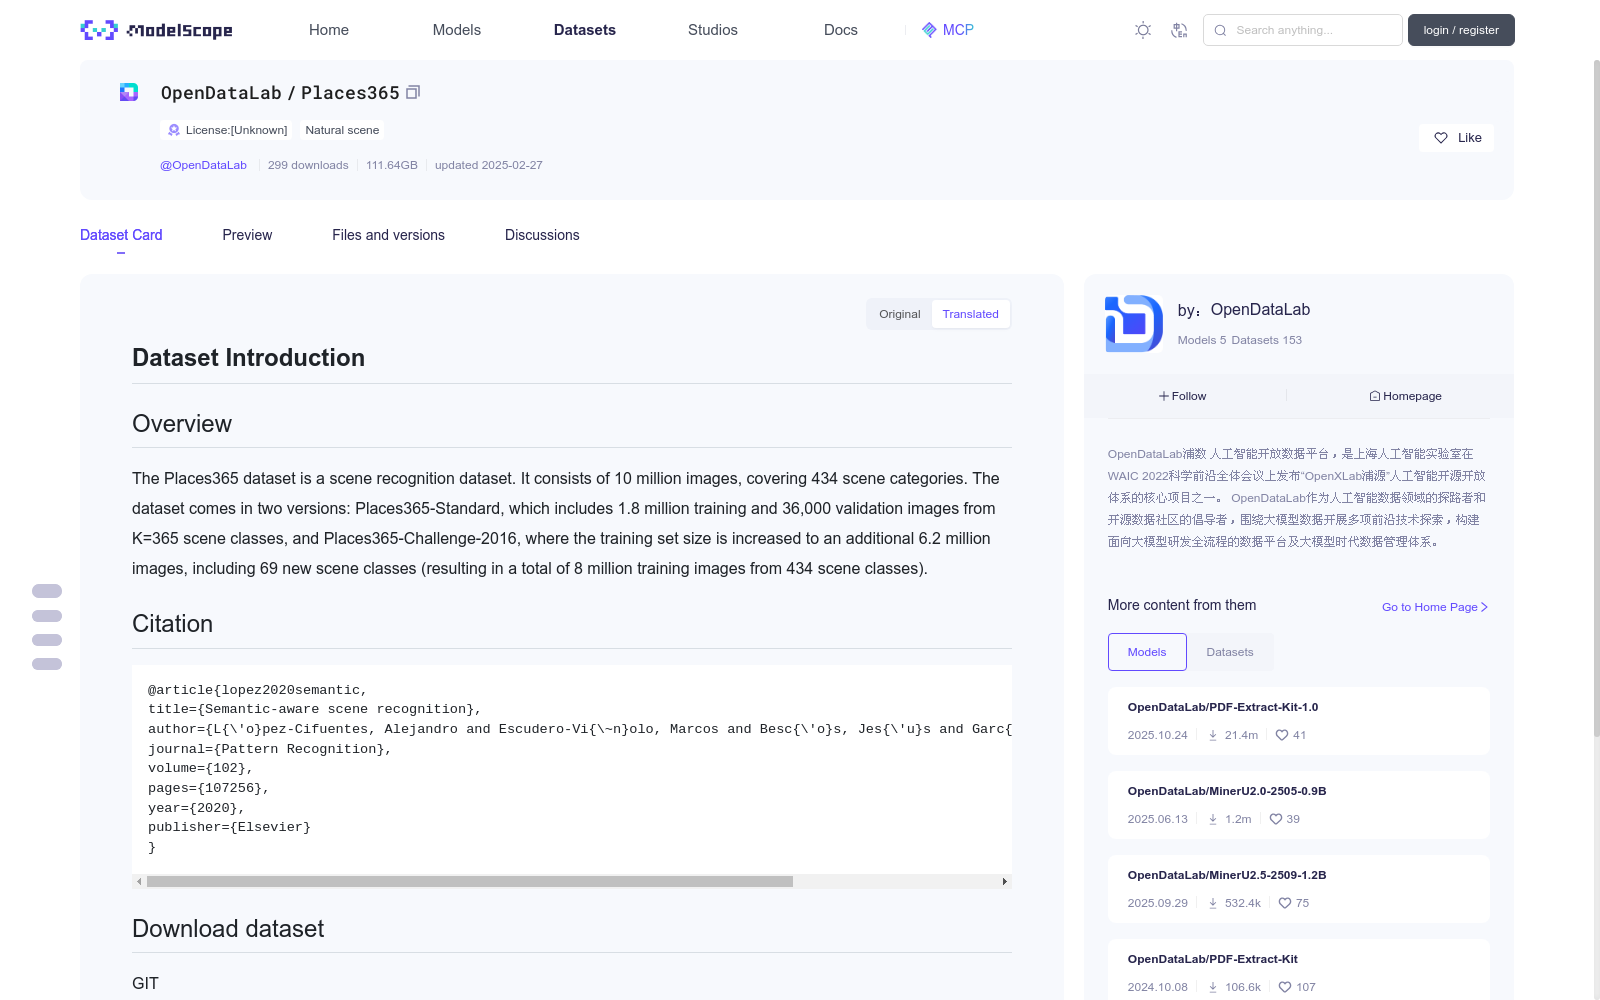This screenshot has height=1000, width=1600.
Task: Click the ModelScope logo
Action: [x=156, y=30]
